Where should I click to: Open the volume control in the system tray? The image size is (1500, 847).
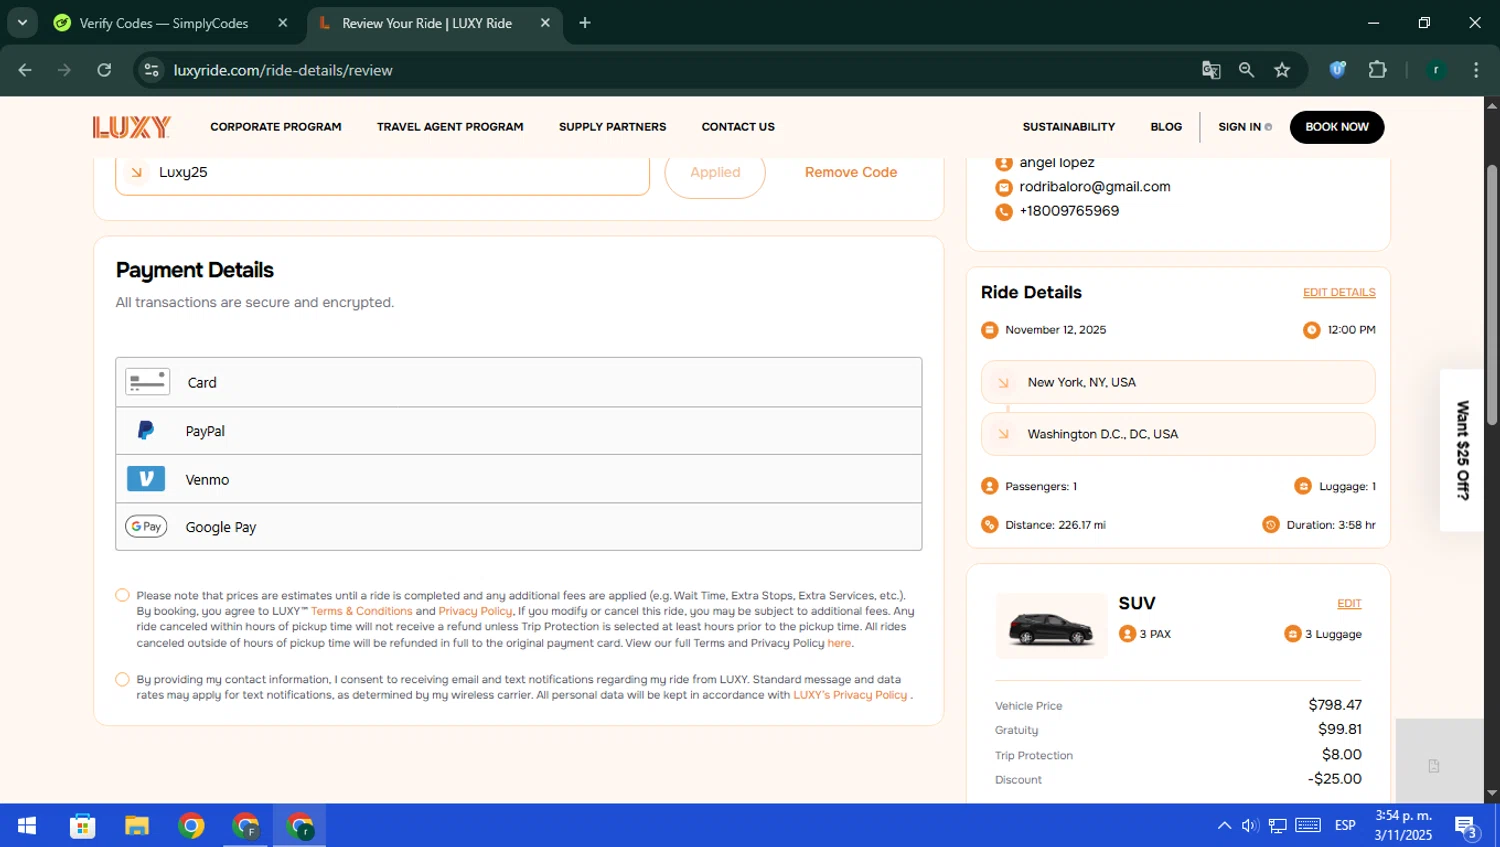click(x=1250, y=826)
